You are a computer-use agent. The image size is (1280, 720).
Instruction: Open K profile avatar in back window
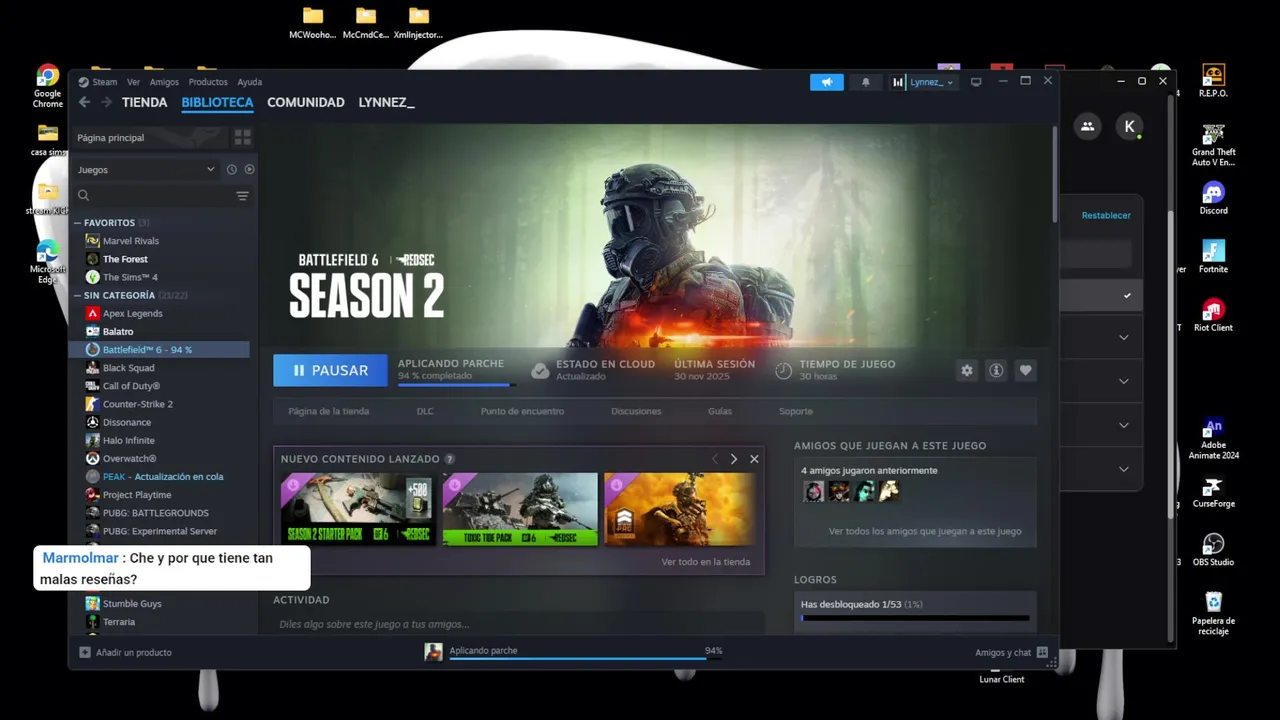coord(1129,126)
